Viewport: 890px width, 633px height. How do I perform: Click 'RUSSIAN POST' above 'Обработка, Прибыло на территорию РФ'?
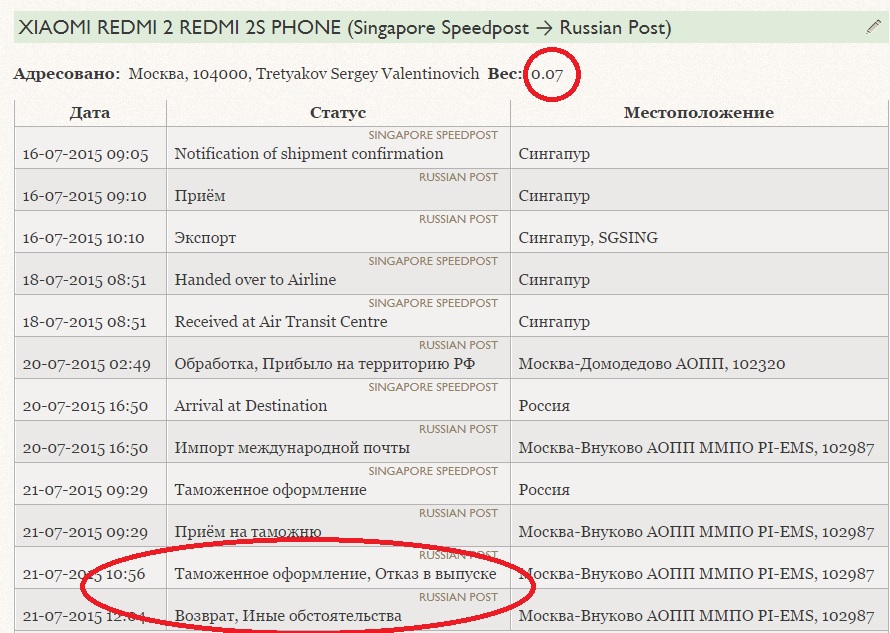(x=458, y=345)
